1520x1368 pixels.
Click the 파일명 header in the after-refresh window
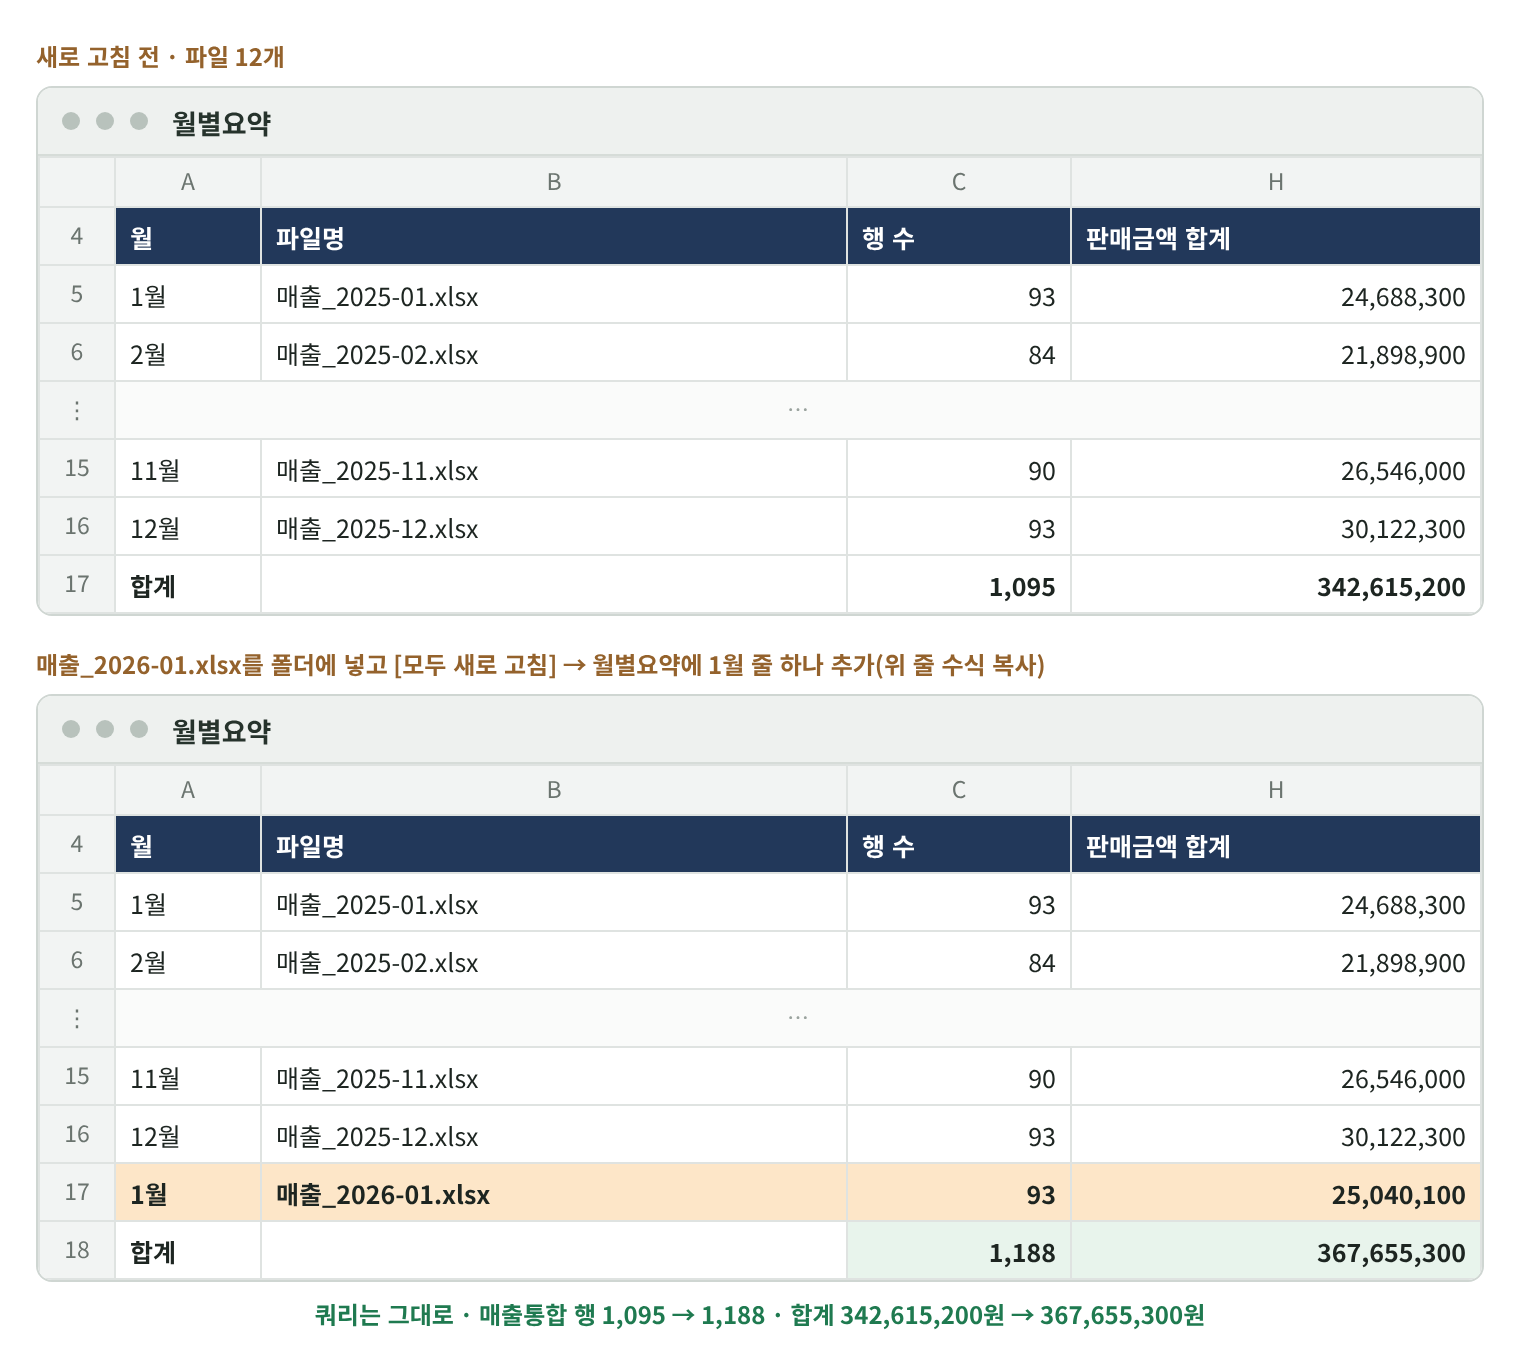tap(553, 845)
